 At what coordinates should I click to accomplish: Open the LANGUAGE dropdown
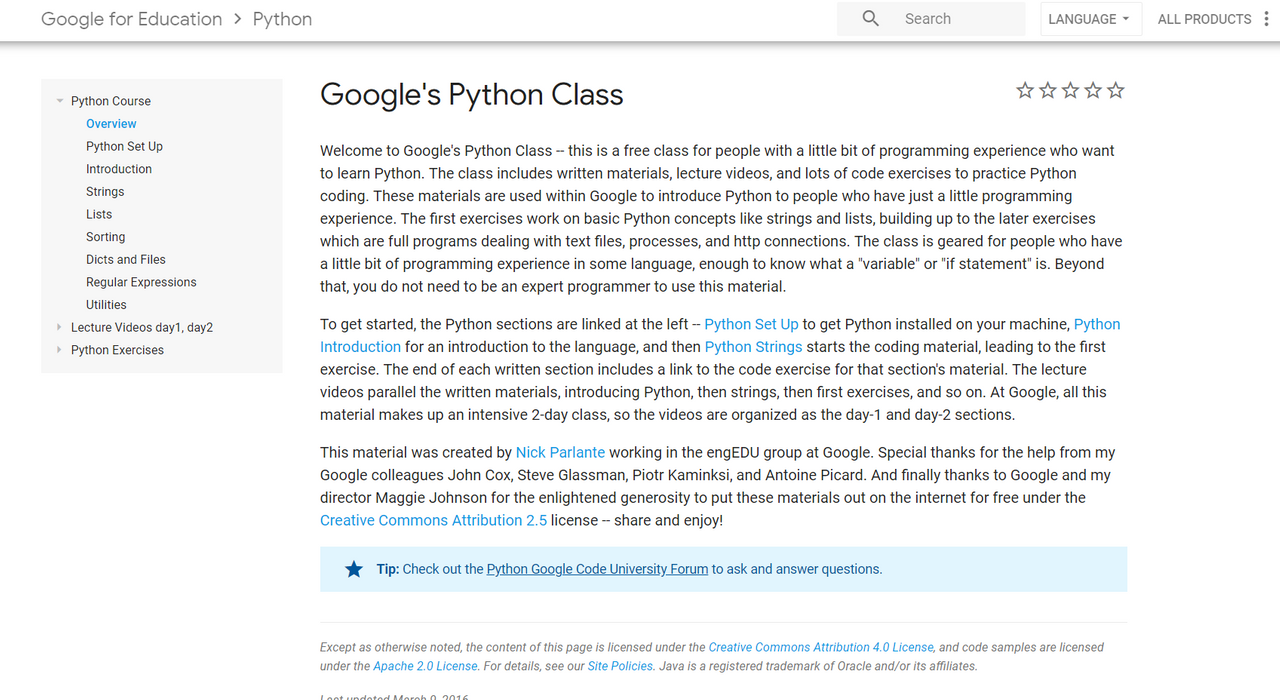click(x=1091, y=19)
